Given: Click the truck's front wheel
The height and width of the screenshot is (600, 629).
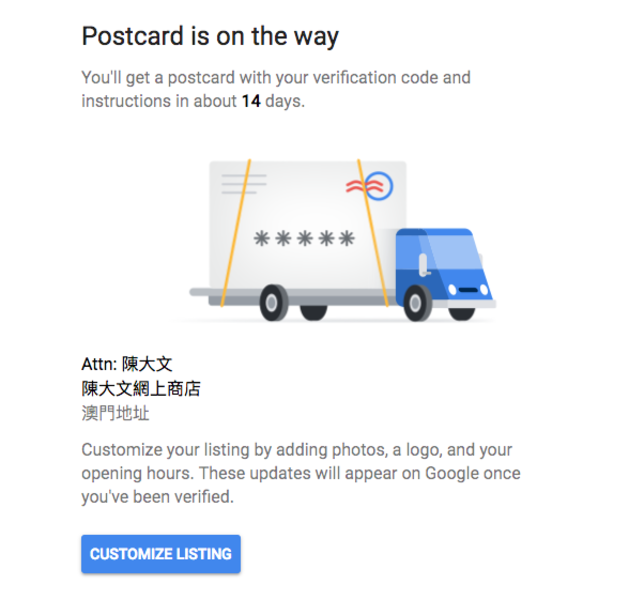Looking at the screenshot, I should pyautogui.click(x=417, y=303).
